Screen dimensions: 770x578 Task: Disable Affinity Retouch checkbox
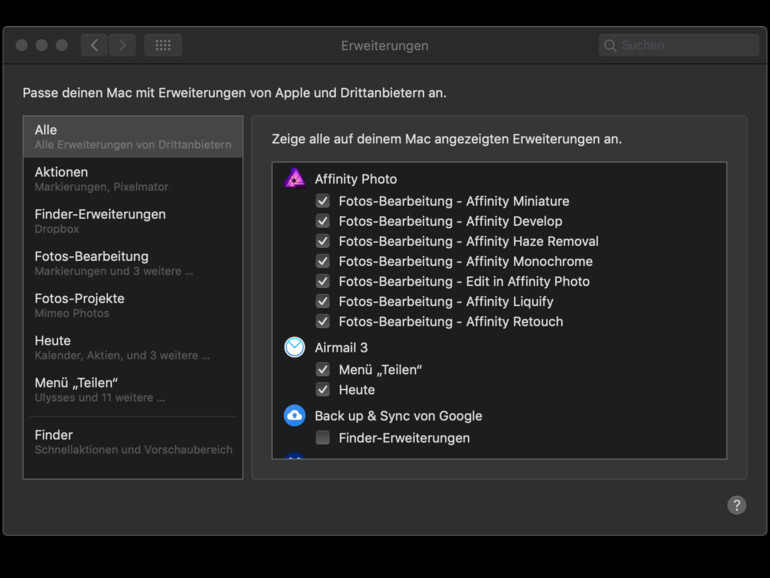pyautogui.click(x=323, y=321)
